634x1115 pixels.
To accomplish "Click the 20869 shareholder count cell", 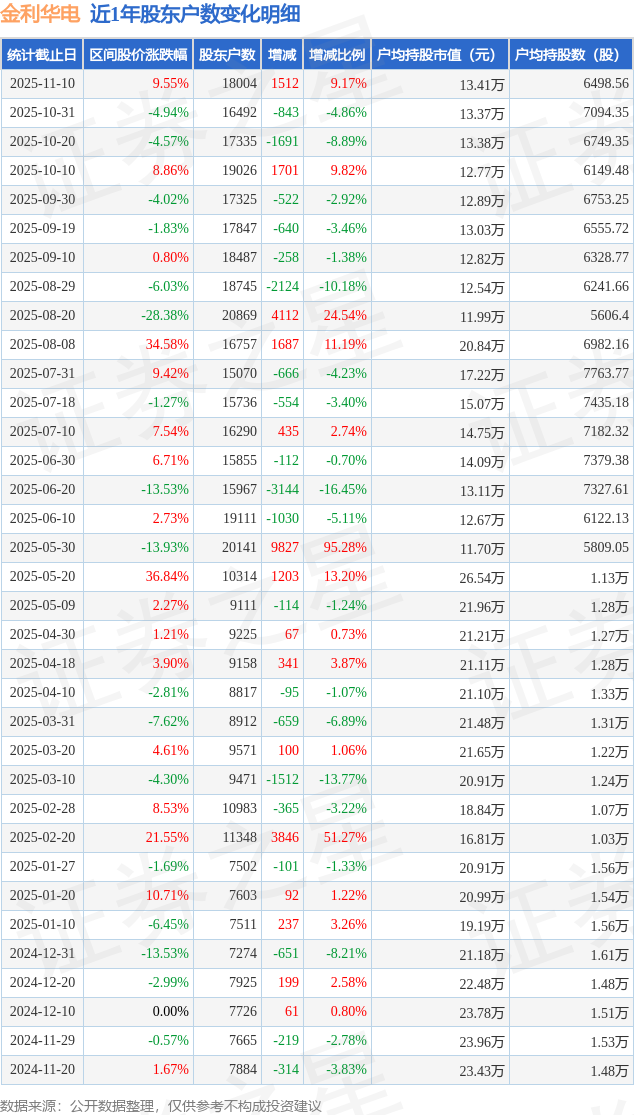I will coord(239,316).
